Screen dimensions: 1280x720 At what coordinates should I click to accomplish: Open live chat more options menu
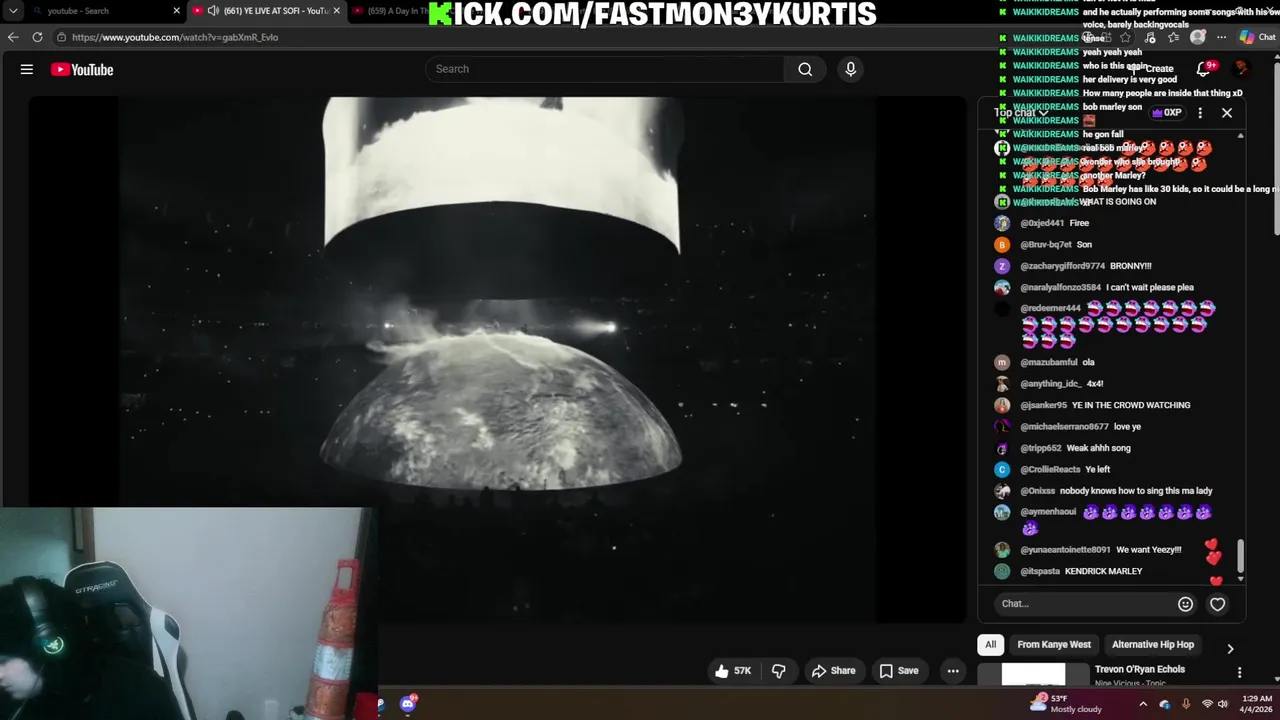point(1200,113)
